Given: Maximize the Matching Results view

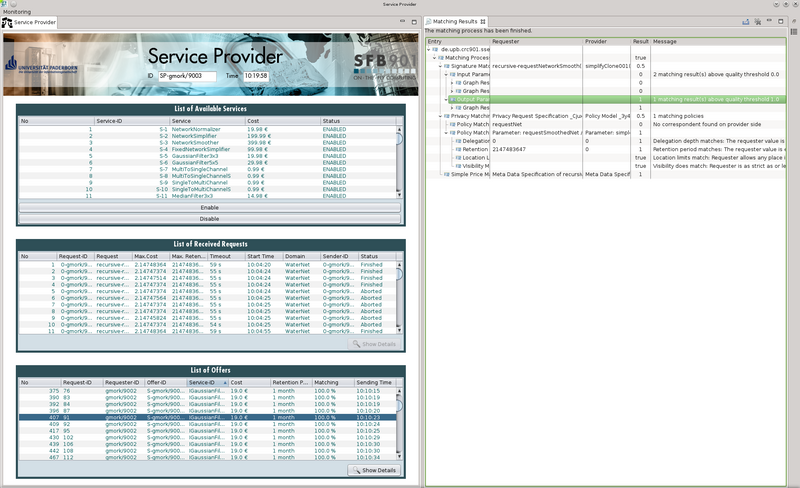Looking at the screenshot, I should click(781, 21).
